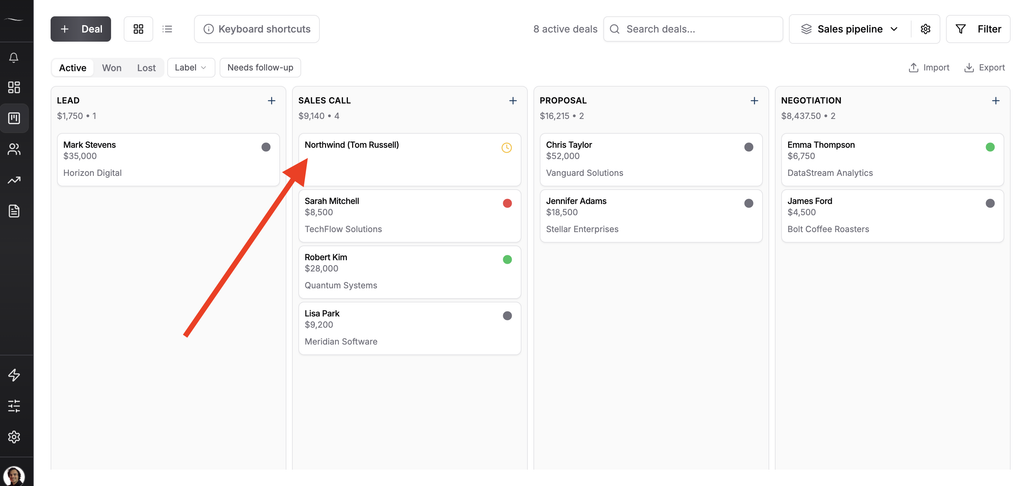Viewport: 1024px width, 486px height.
Task: Click the Bolt Coffee Roasters company name
Action: [828, 229]
